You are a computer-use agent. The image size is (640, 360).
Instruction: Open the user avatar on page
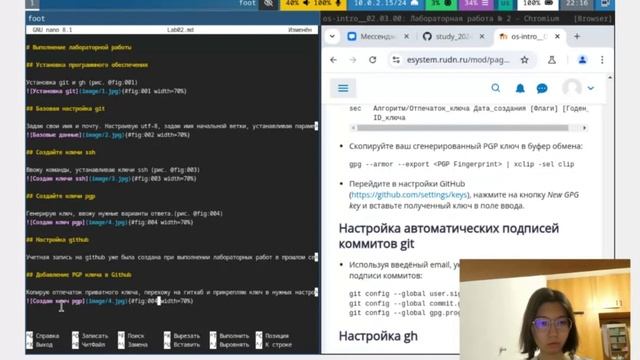coord(572,88)
